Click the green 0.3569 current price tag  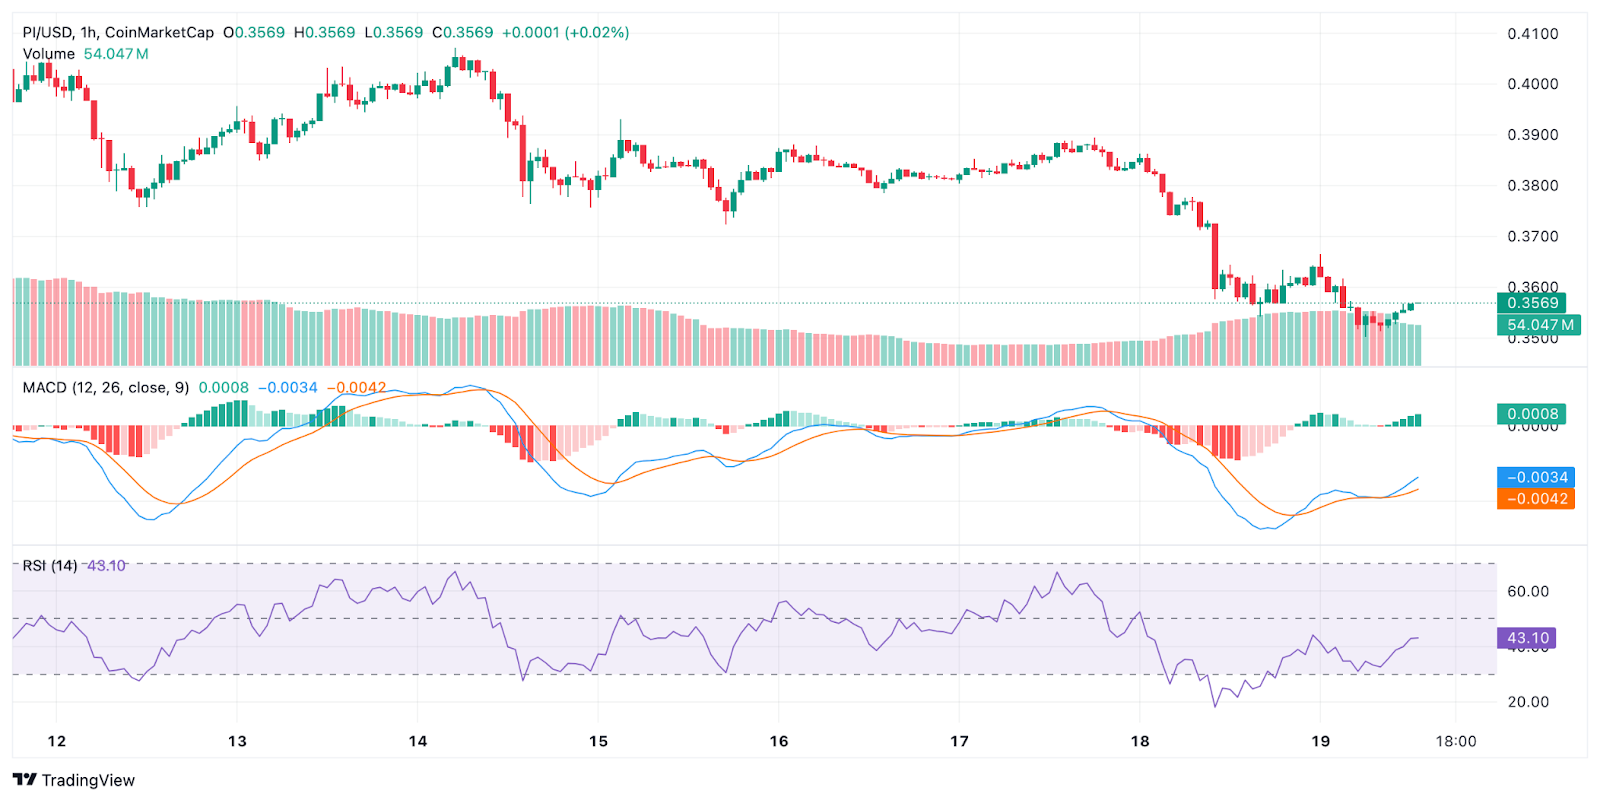1532,303
